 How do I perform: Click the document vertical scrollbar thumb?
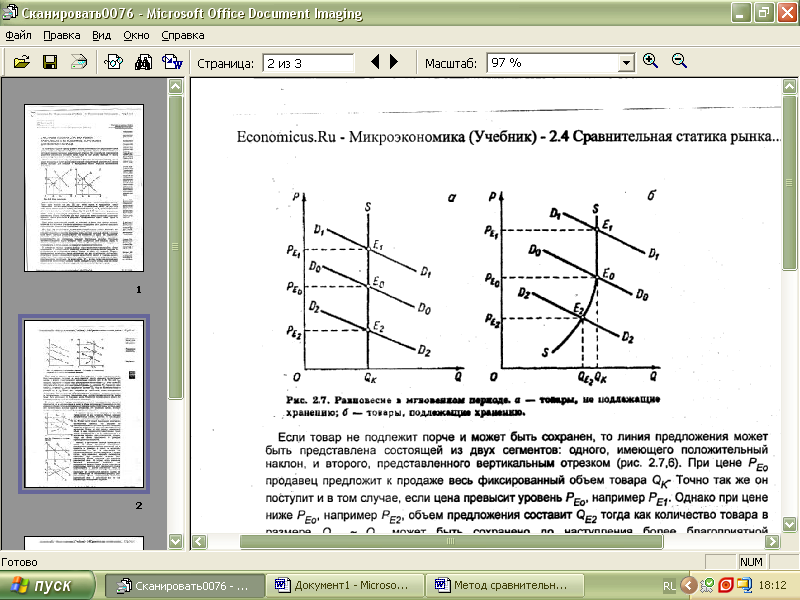(789, 183)
